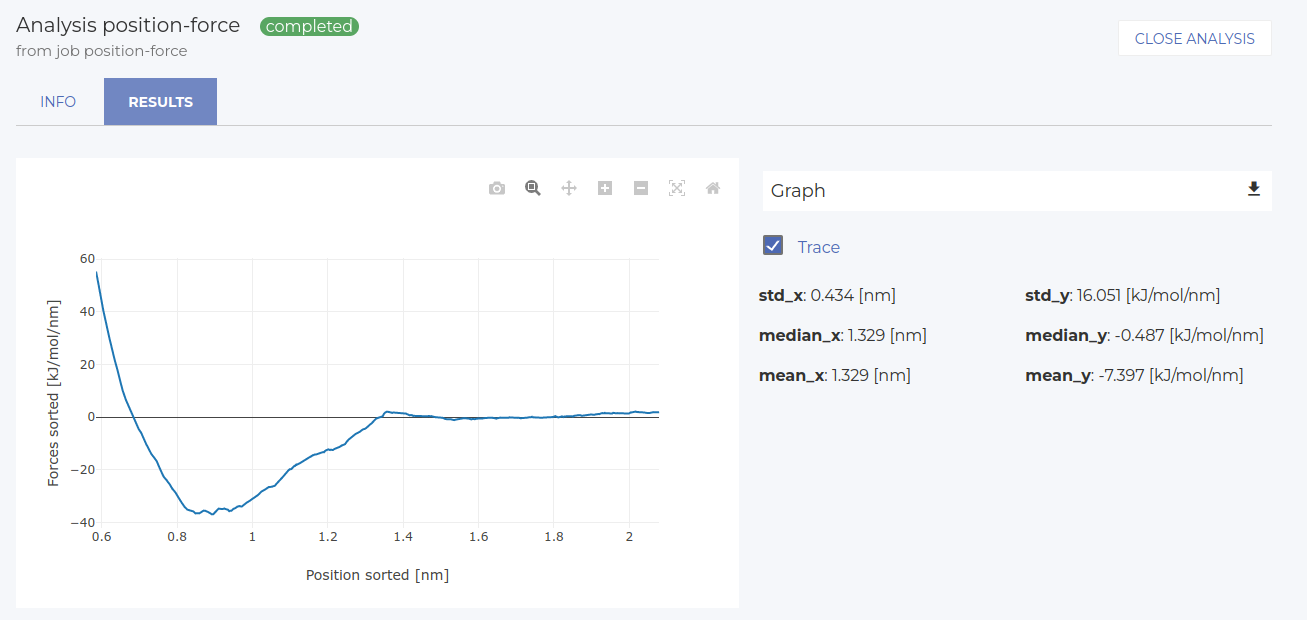The width and height of the screenshot is (1307, 620).
Task: Click the mean_y statistic value
Action: [x=1195, y=375]
